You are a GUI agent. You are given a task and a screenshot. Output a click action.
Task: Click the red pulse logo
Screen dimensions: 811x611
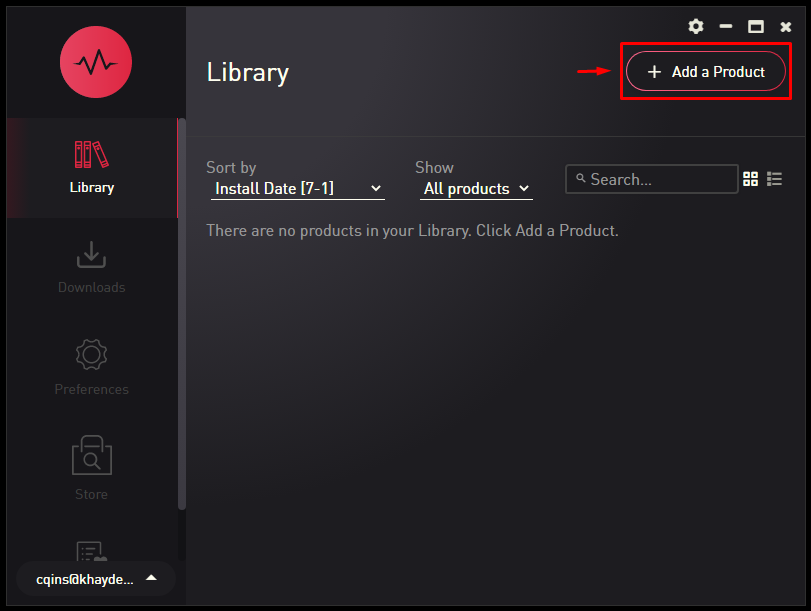point(96,62)
